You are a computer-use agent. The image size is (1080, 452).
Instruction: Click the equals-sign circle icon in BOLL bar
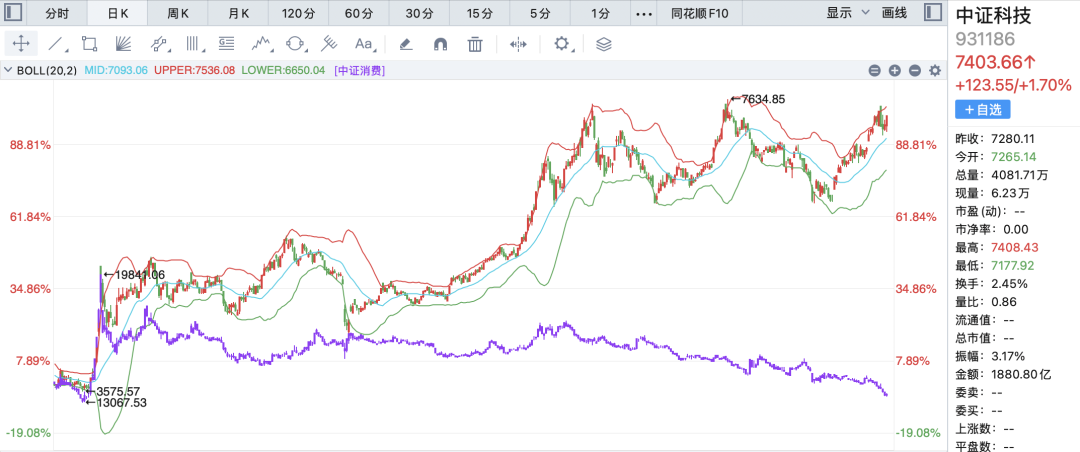(x=874, y=70)
